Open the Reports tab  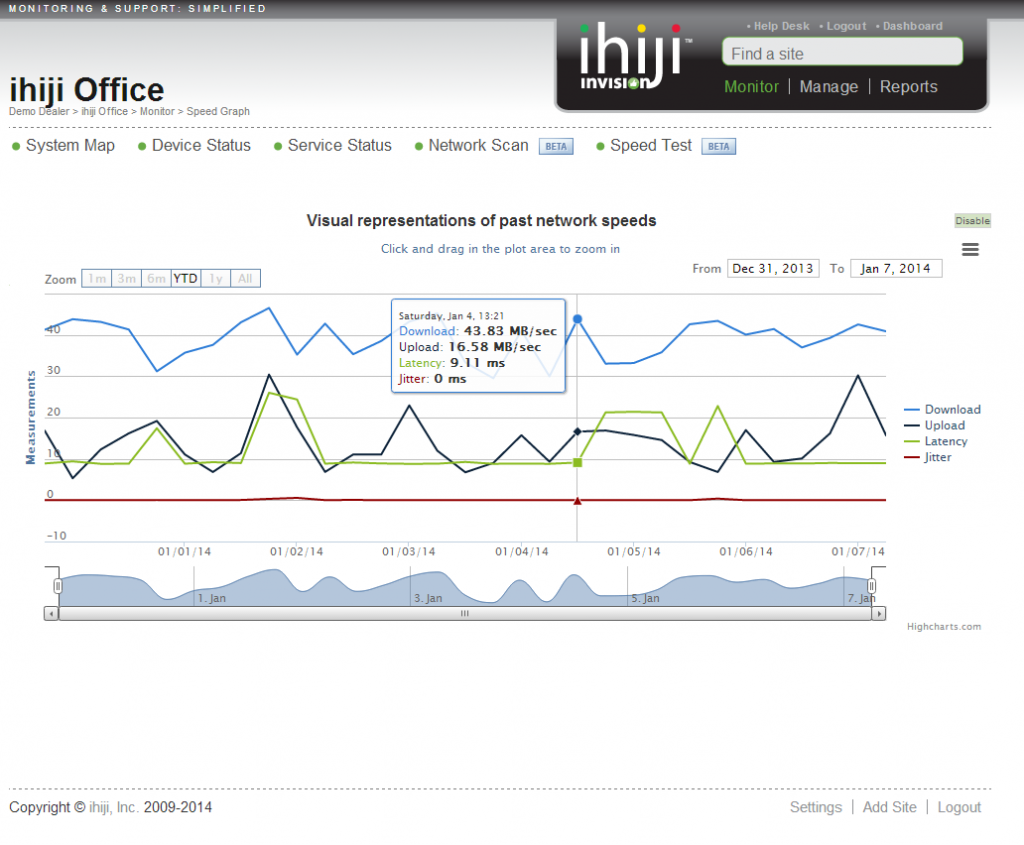click(908, 87)
